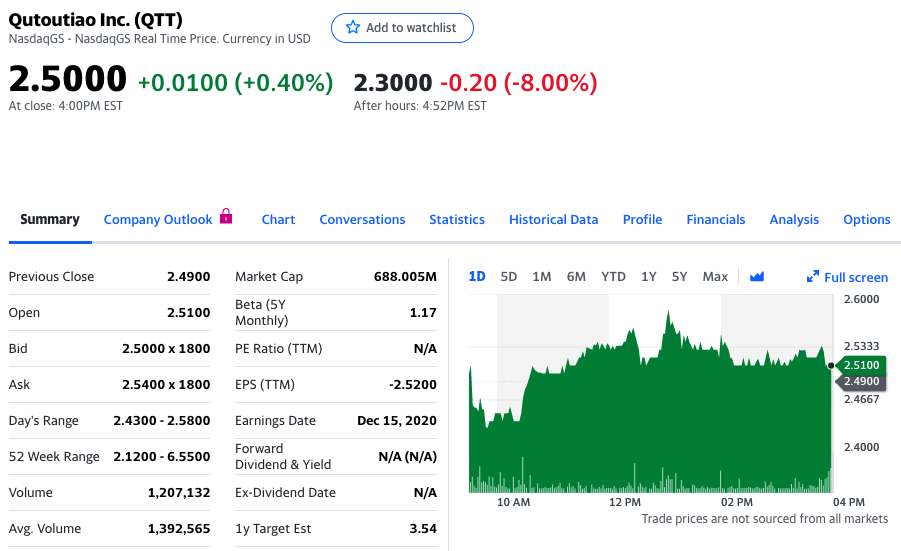Click the 52 Week Range value 2.1200 - 6.5500

(161, 457)
